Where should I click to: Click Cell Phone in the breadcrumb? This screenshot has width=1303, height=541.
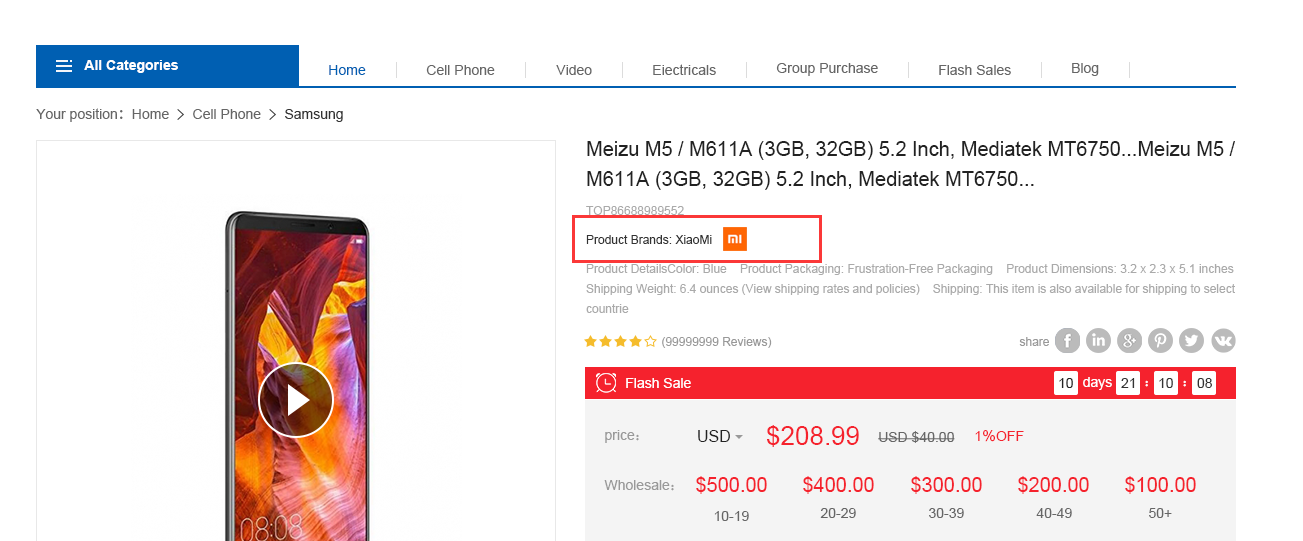(x=226, y=115)
